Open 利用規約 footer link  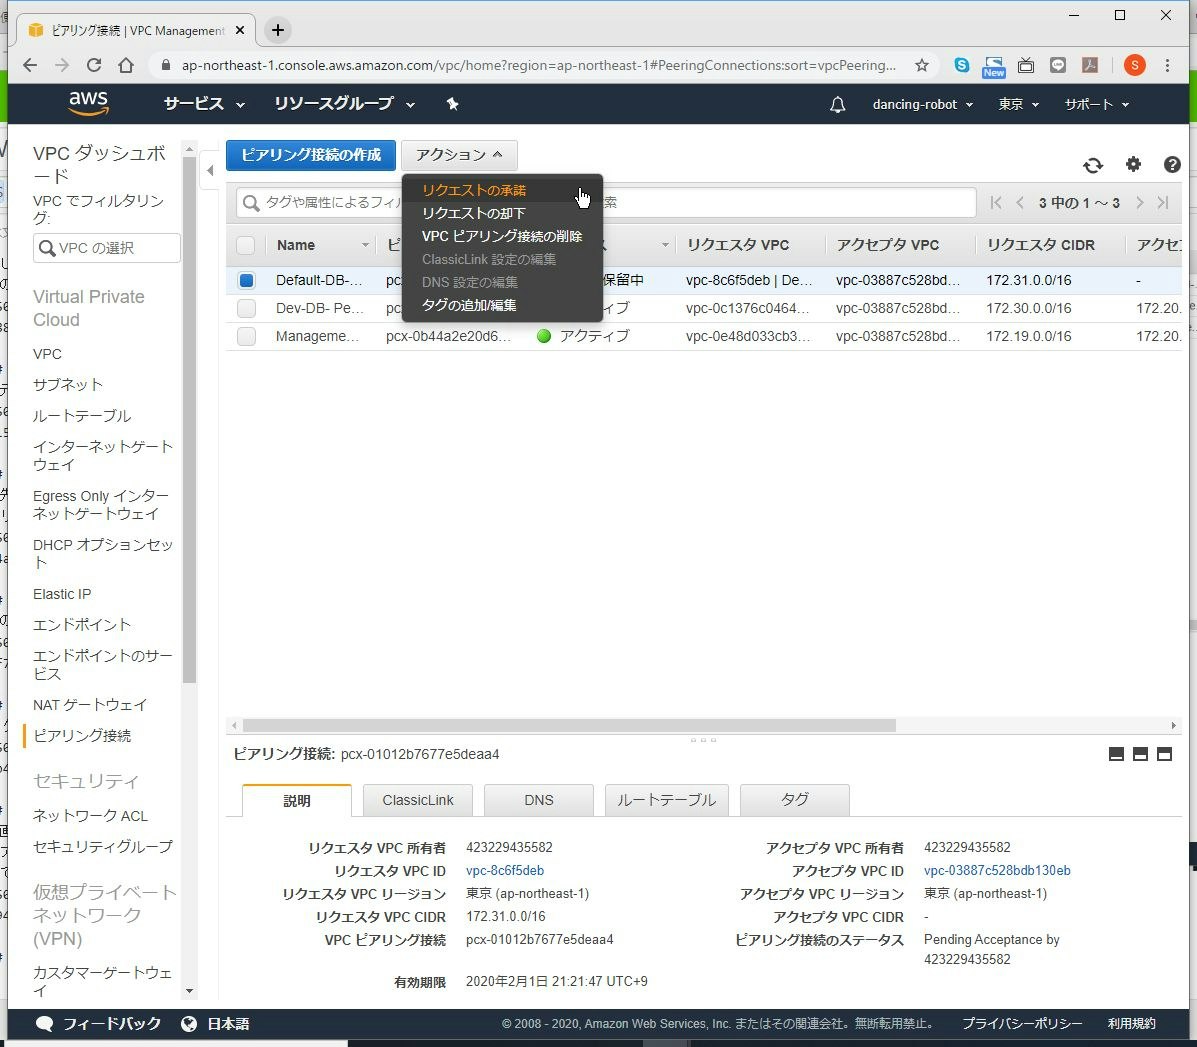[1131, 1024]
